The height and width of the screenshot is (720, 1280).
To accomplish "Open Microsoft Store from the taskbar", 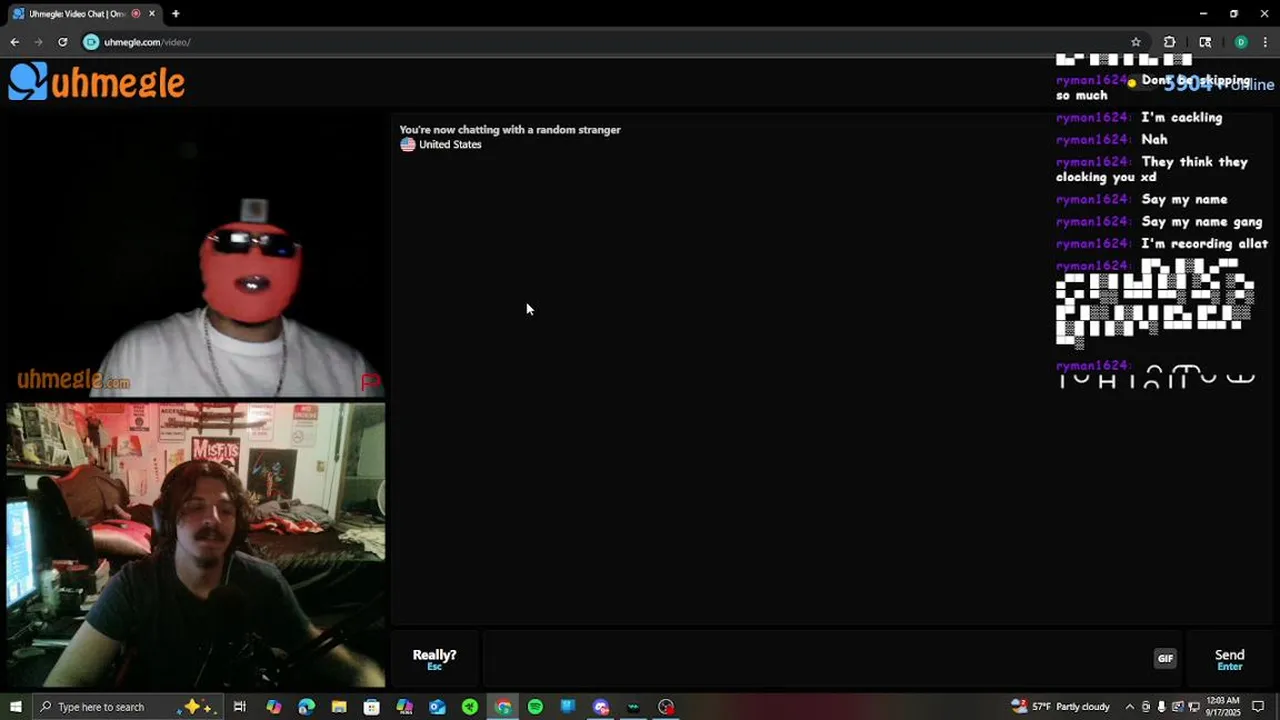I will pos(372,707).
